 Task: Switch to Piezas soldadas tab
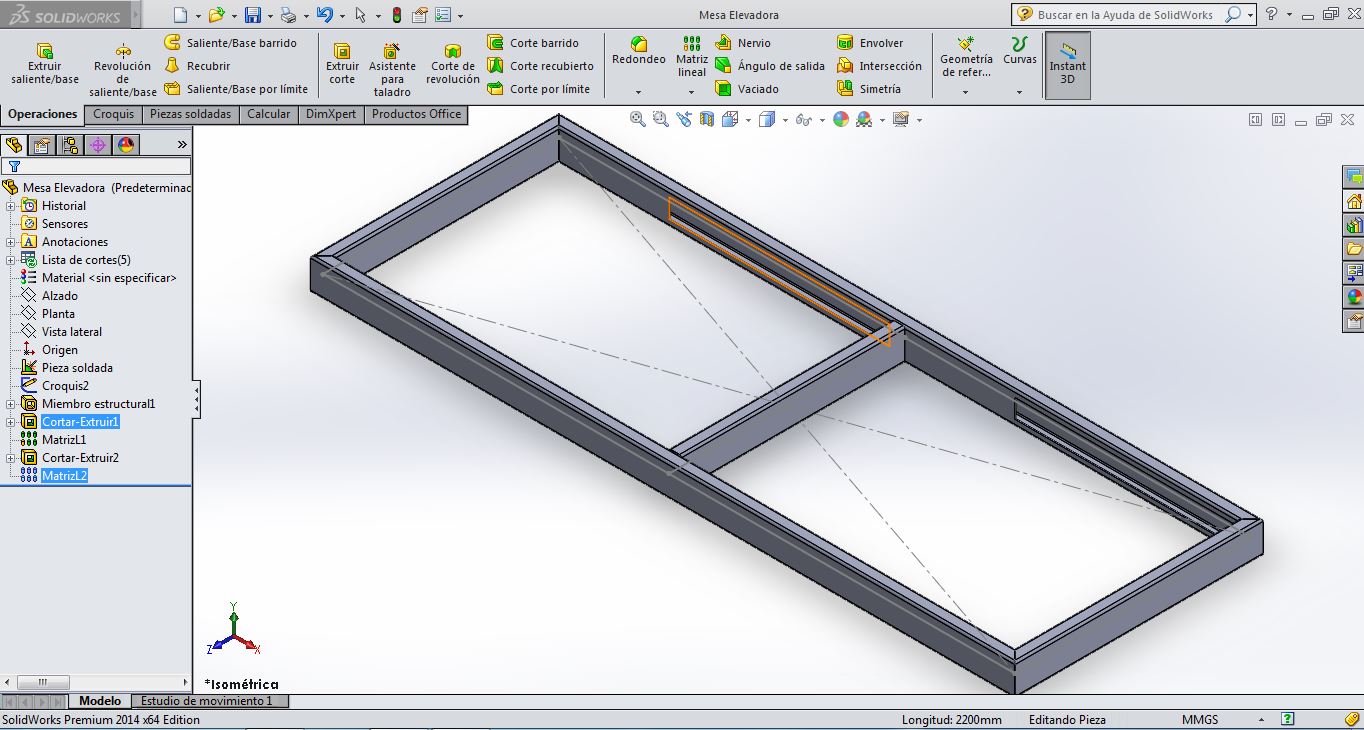[190, 114]
